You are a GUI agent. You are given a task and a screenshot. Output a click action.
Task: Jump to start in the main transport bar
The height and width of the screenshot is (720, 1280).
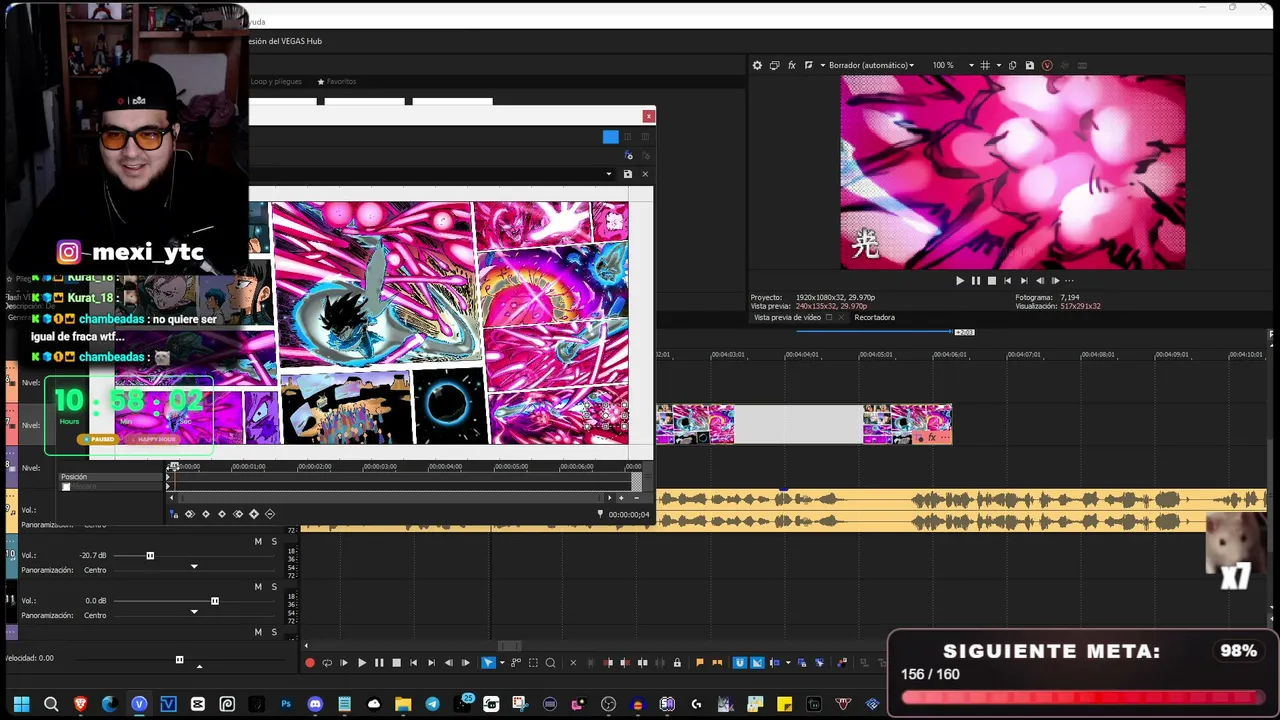click(413, 663)
